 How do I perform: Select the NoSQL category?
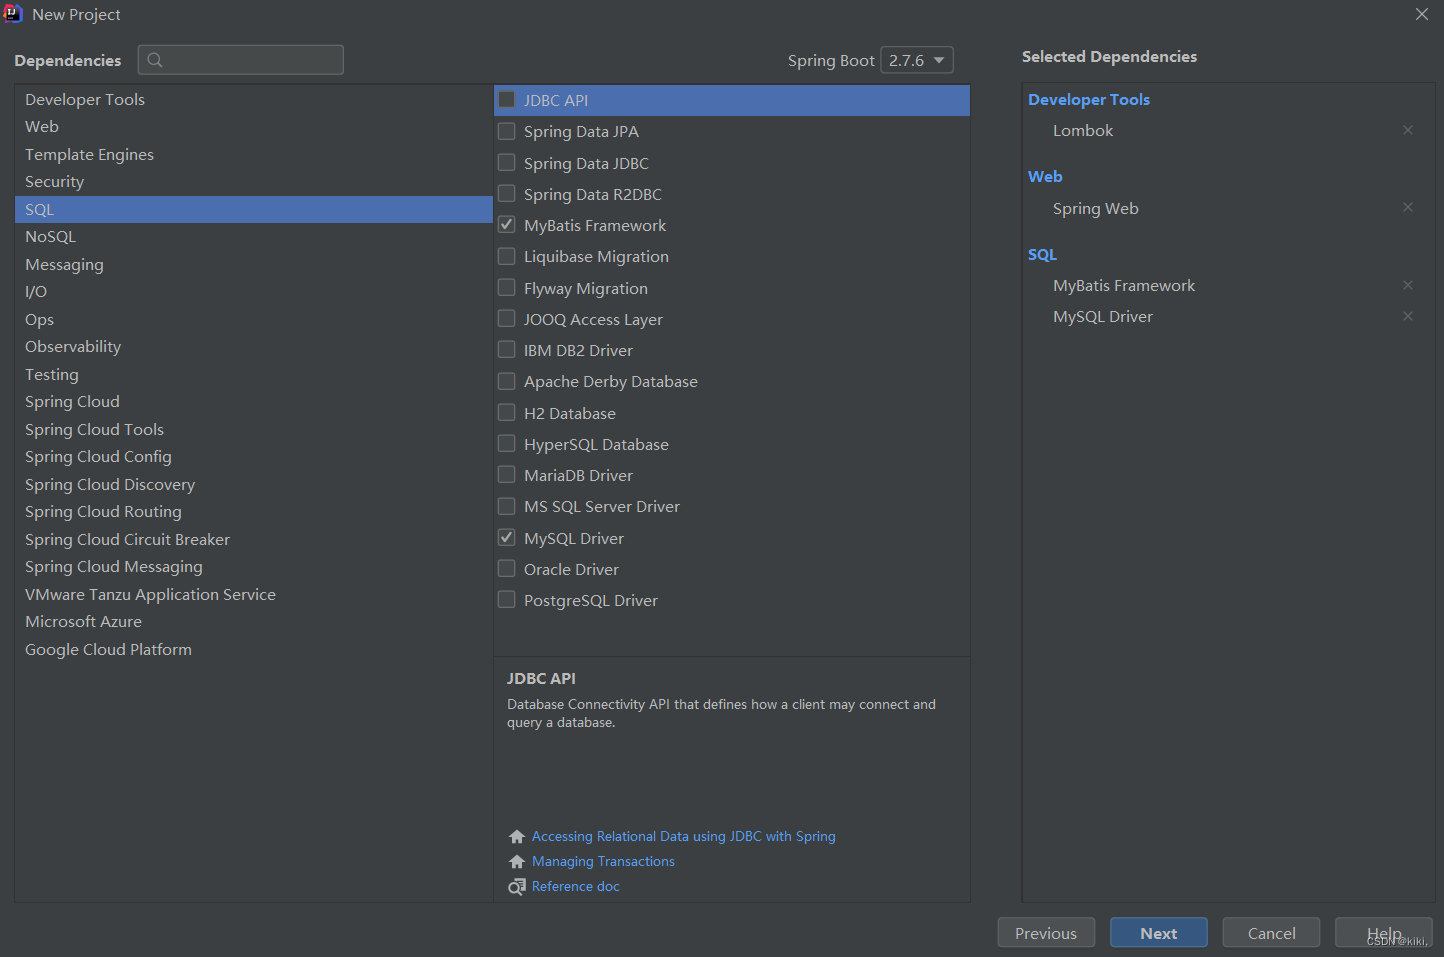[x=51, y=237]
